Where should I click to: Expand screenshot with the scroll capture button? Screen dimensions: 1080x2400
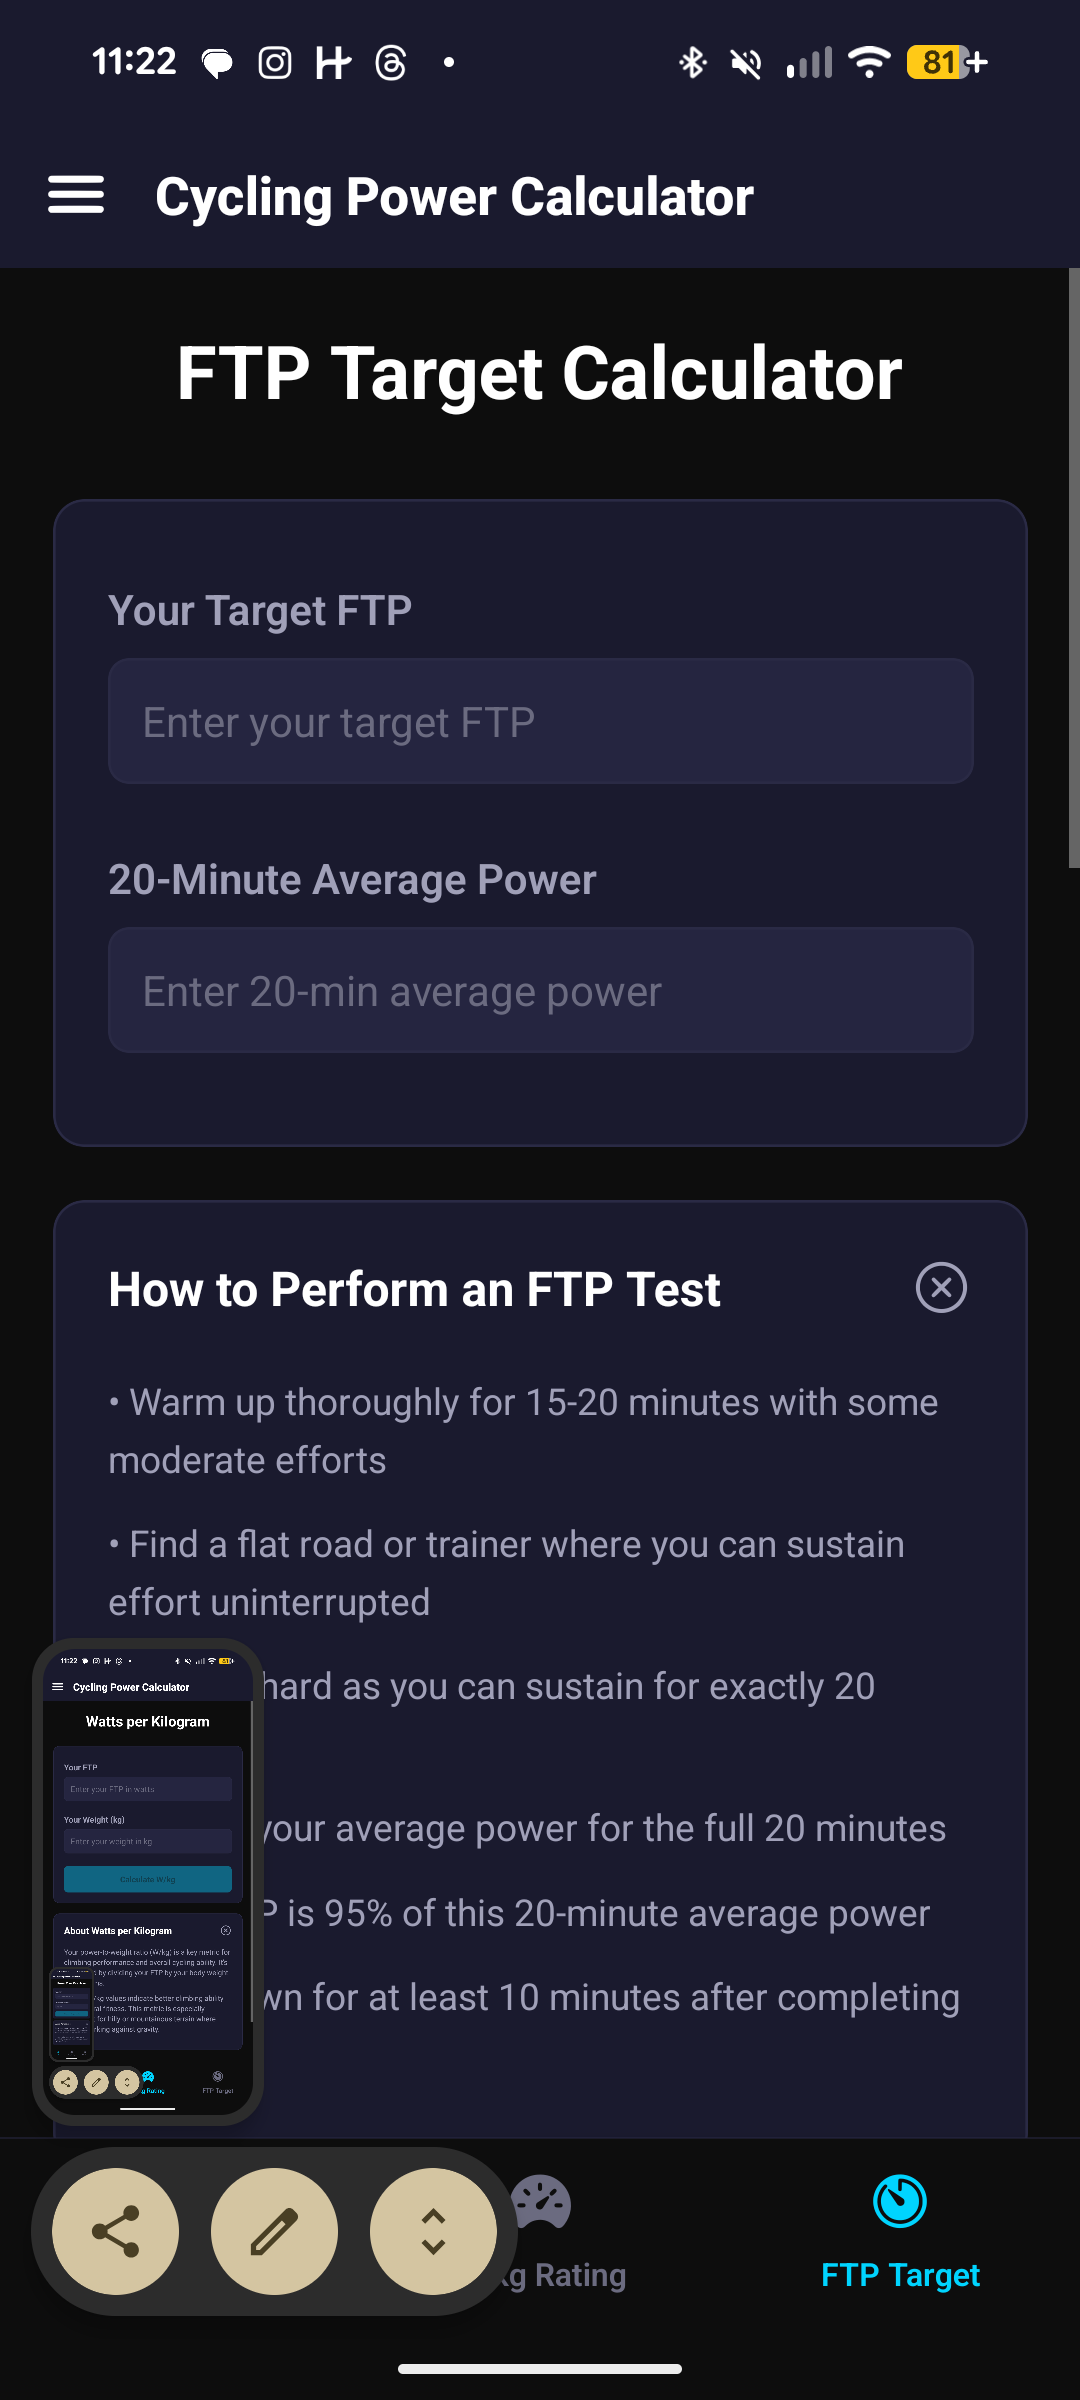[x=433, y=2231]
